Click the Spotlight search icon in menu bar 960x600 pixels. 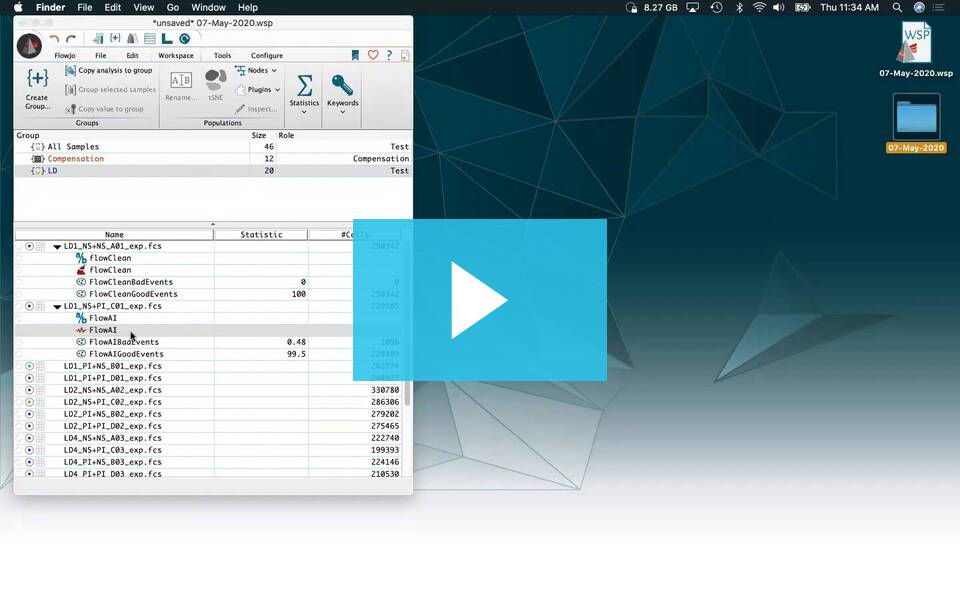897,7
